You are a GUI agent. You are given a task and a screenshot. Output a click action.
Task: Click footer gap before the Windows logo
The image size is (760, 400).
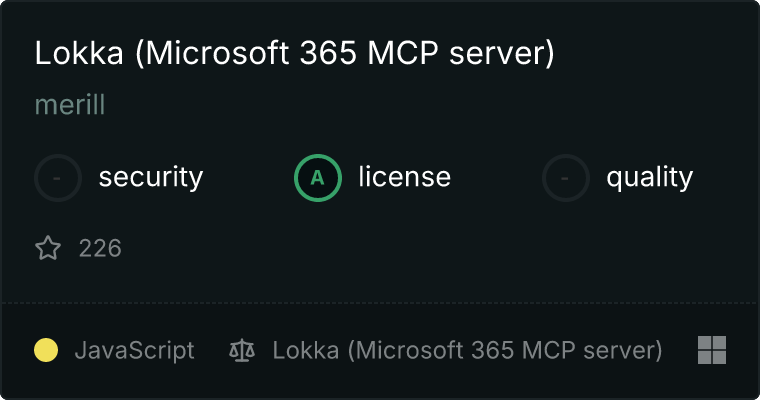coord(680,350)
